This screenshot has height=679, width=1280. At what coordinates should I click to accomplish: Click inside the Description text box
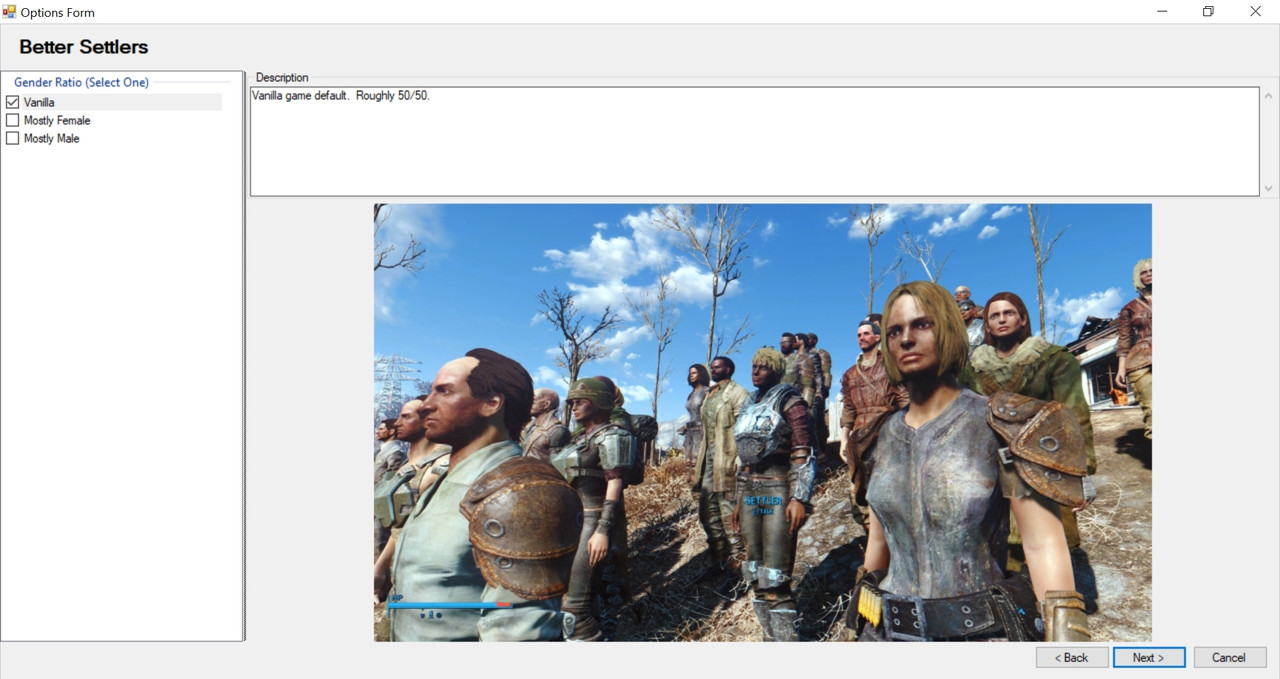pyautogui.click(x=754, y=141)
